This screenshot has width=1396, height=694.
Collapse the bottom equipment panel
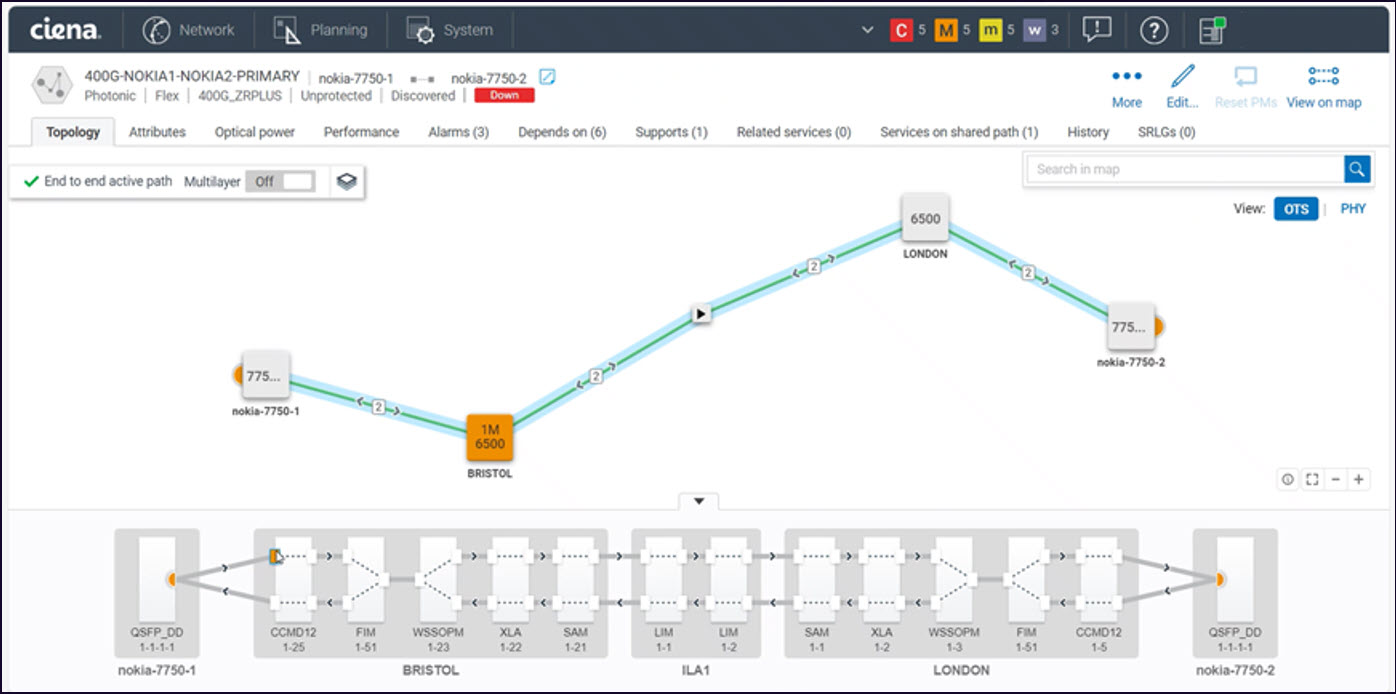tap(699, 501)
